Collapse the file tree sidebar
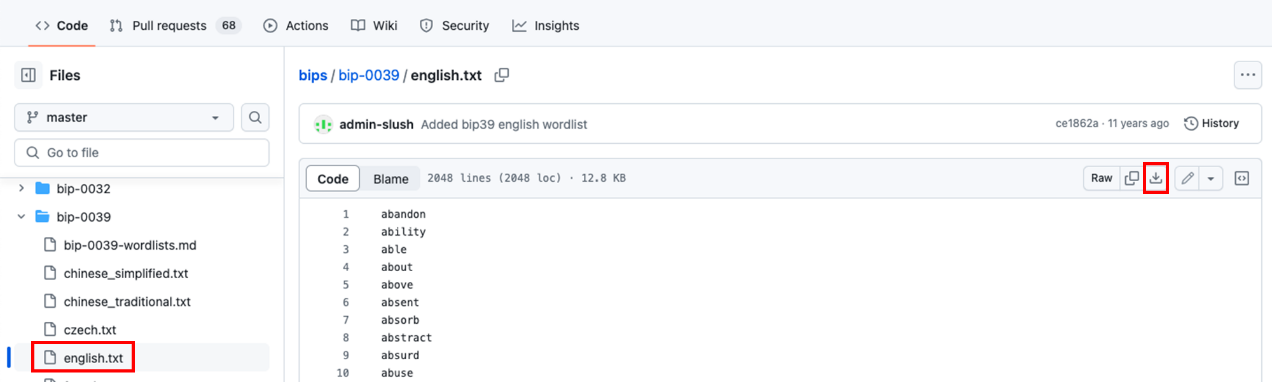Image resolution: width=1272 pixels, height=382 pixels. pyautogui.click(x=28, y=75)
